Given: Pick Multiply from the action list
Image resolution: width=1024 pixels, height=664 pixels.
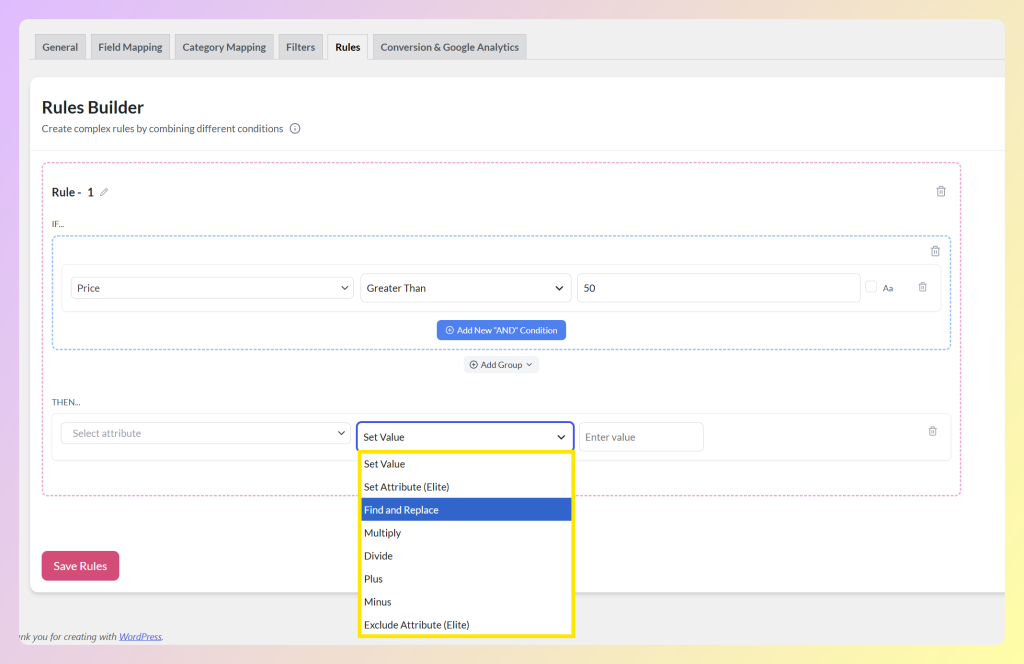Looking at the screenshot, I should 466,533.
